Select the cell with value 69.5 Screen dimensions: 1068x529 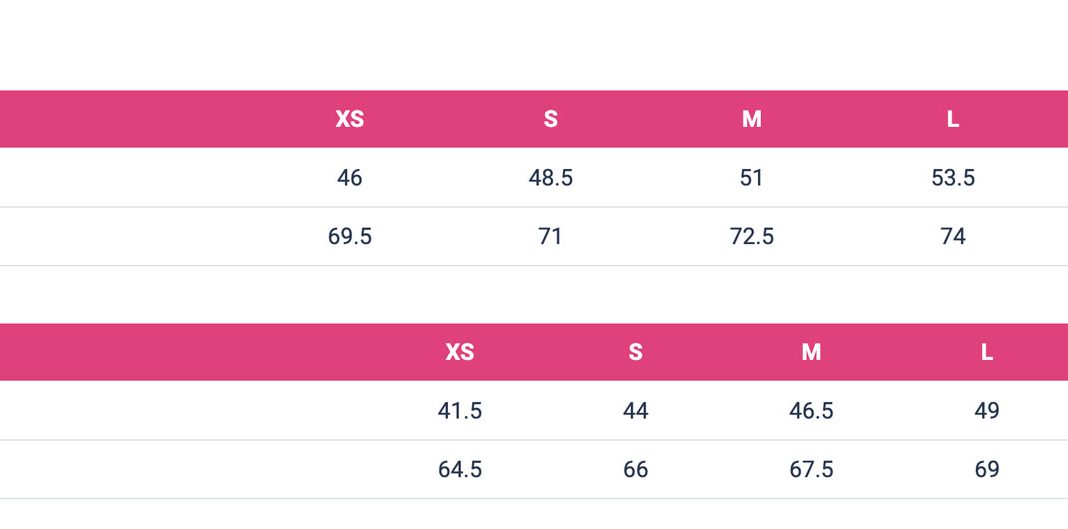click(349, 237)
